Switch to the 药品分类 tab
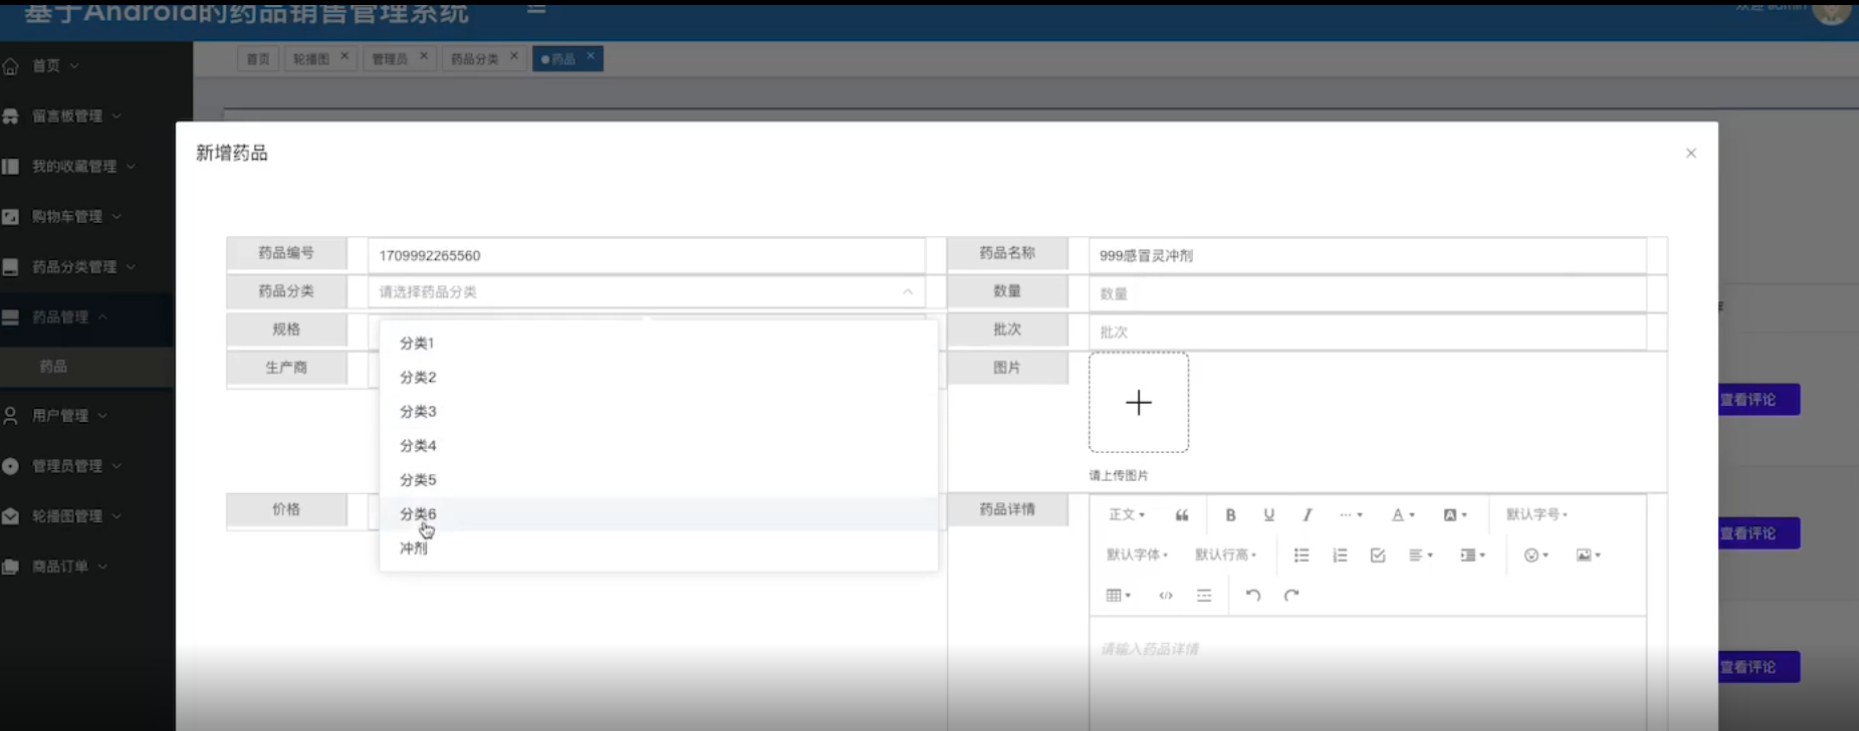 475,59
